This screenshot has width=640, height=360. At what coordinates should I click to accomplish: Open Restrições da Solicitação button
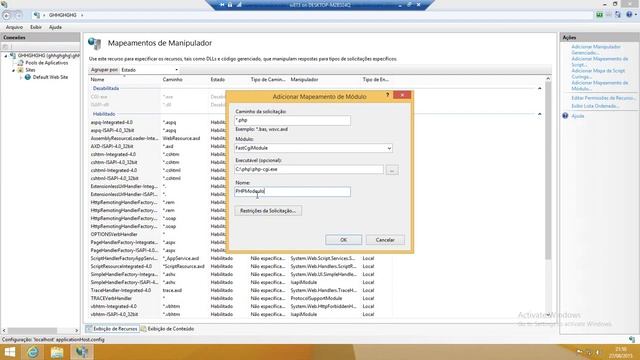click(268, 211)
